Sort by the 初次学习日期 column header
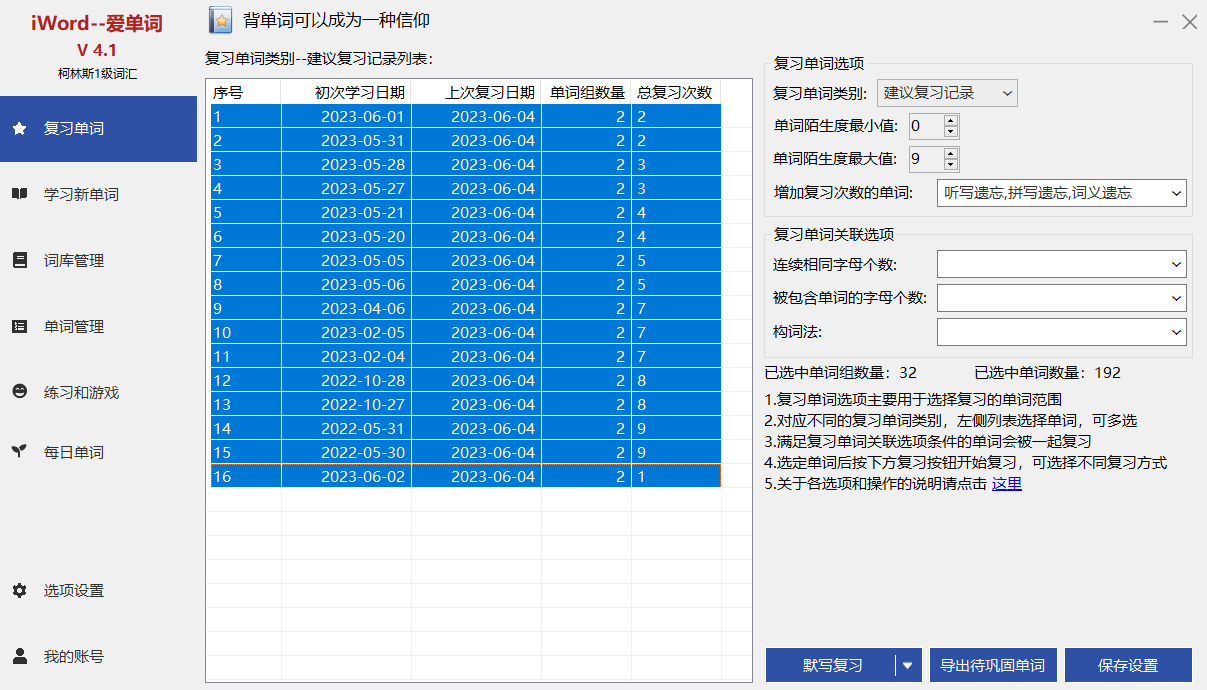This screenshot has width=1207, height=690. (346, 93)
